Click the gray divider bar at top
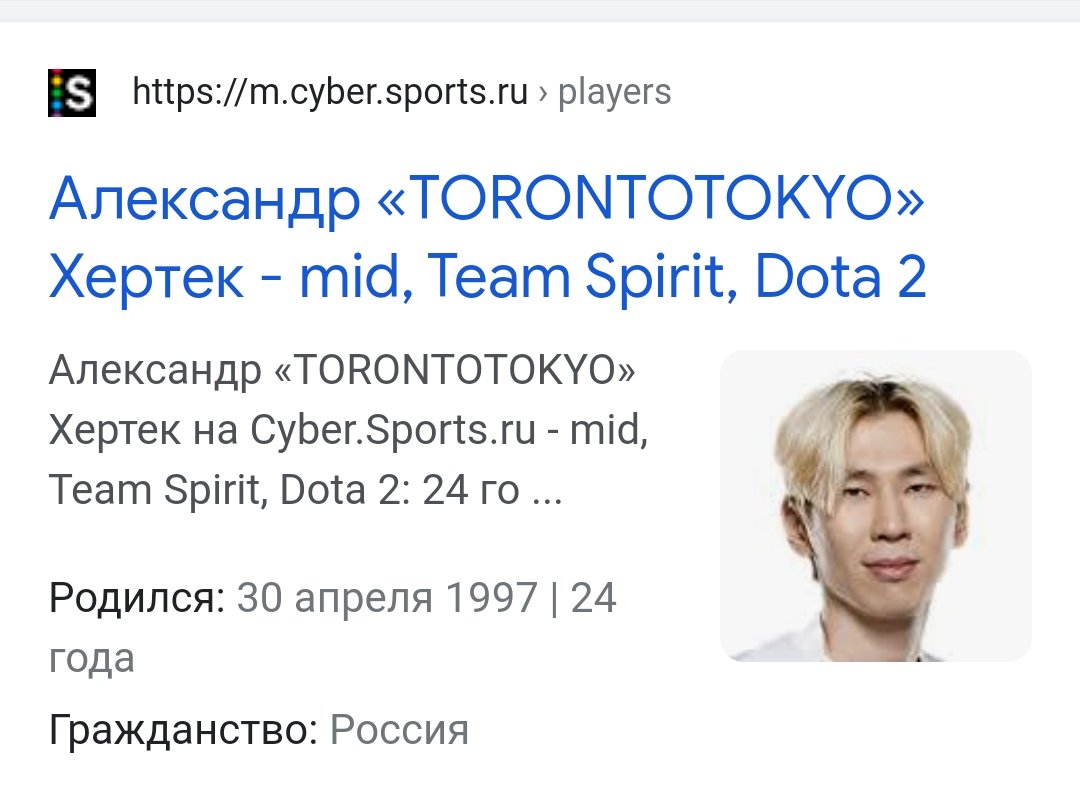Screen dimensions: 1080x792 [x=540, y=10]
